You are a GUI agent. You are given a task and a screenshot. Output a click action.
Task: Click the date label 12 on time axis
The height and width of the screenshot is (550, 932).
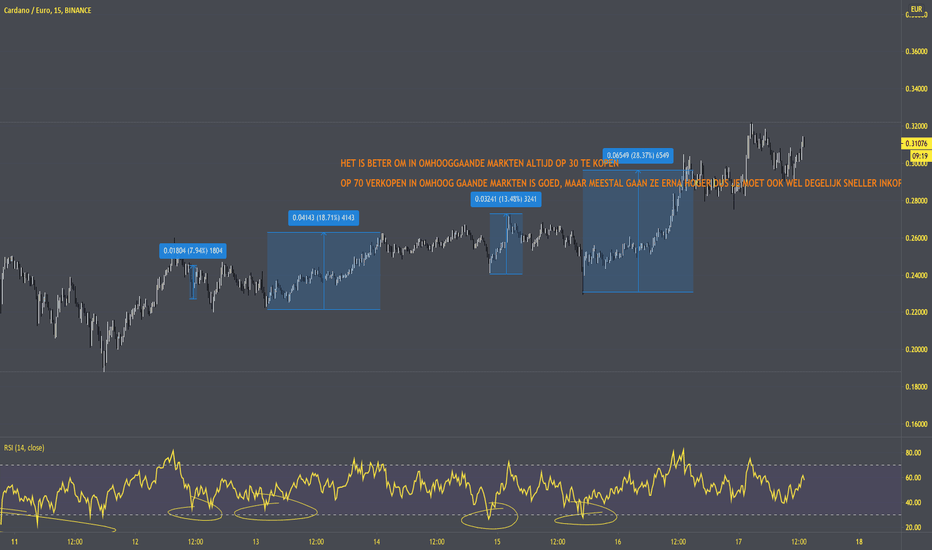point(136,542)
